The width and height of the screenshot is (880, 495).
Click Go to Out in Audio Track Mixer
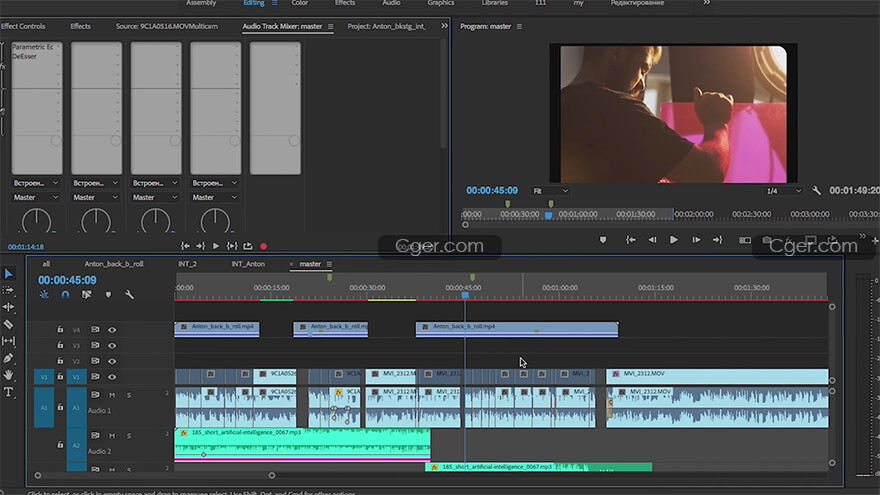(200, 246)
